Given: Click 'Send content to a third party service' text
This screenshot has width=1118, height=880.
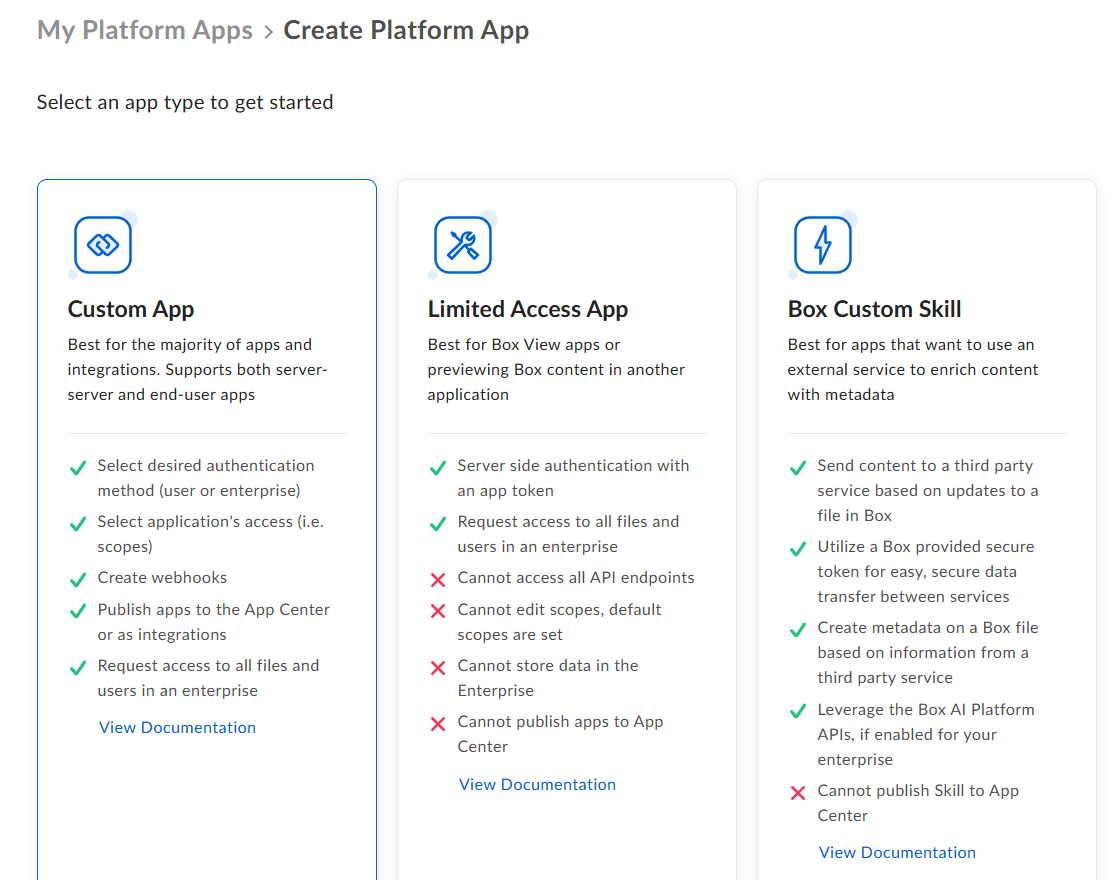Looking at the screenshot, I should (928, 490).
